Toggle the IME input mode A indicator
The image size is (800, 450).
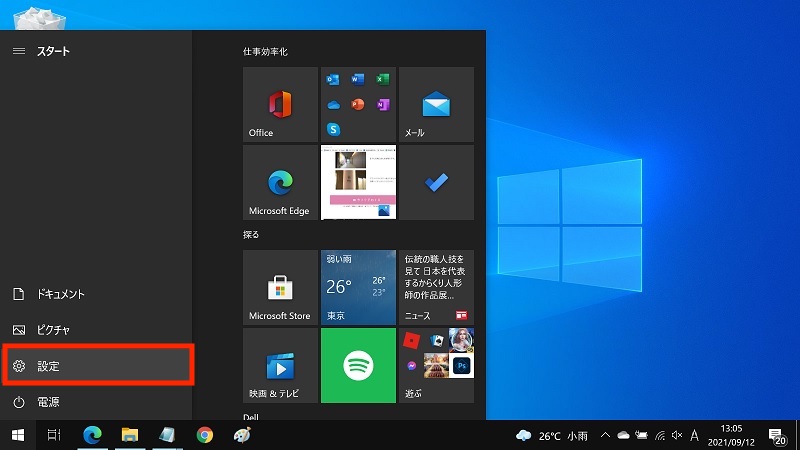coord(694,435)
